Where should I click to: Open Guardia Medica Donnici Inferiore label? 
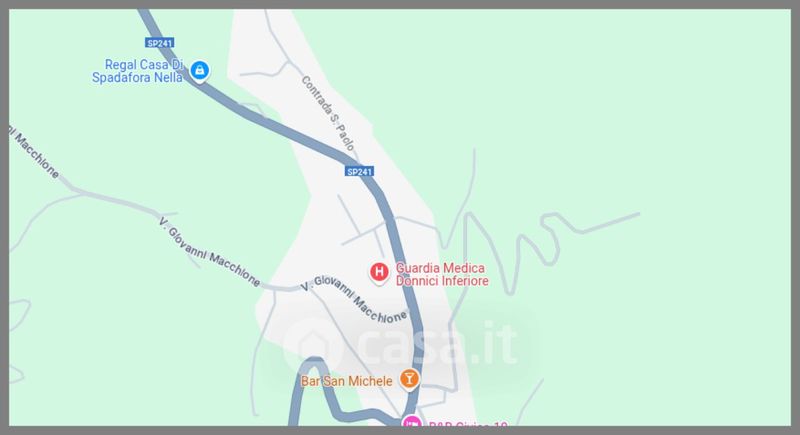pos(442,274)
